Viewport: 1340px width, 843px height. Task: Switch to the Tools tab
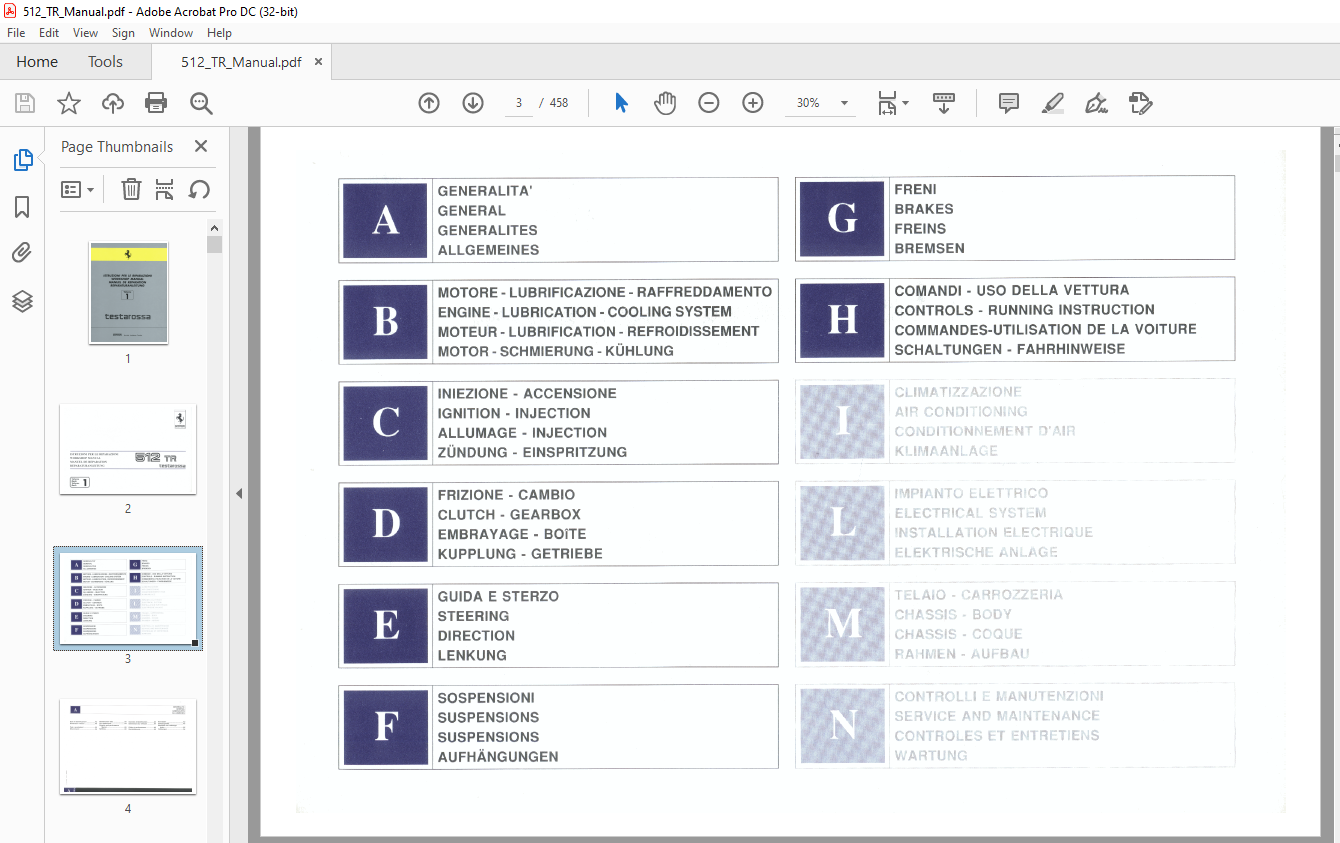(x=105, y=62)
